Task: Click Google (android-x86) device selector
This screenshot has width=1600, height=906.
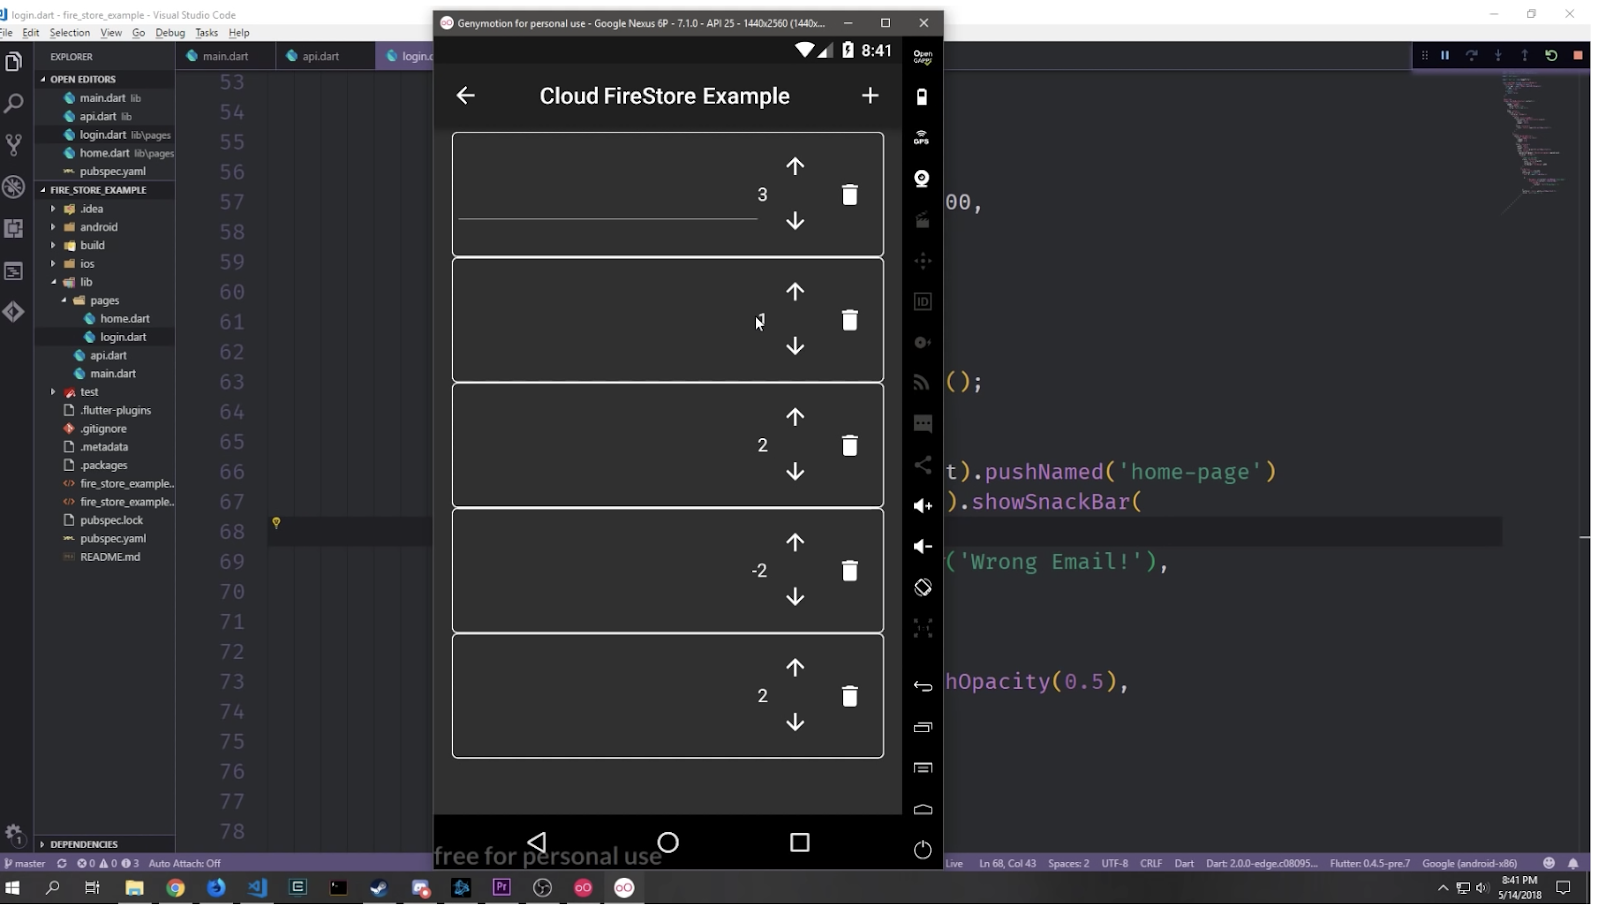Action: 1469,863
